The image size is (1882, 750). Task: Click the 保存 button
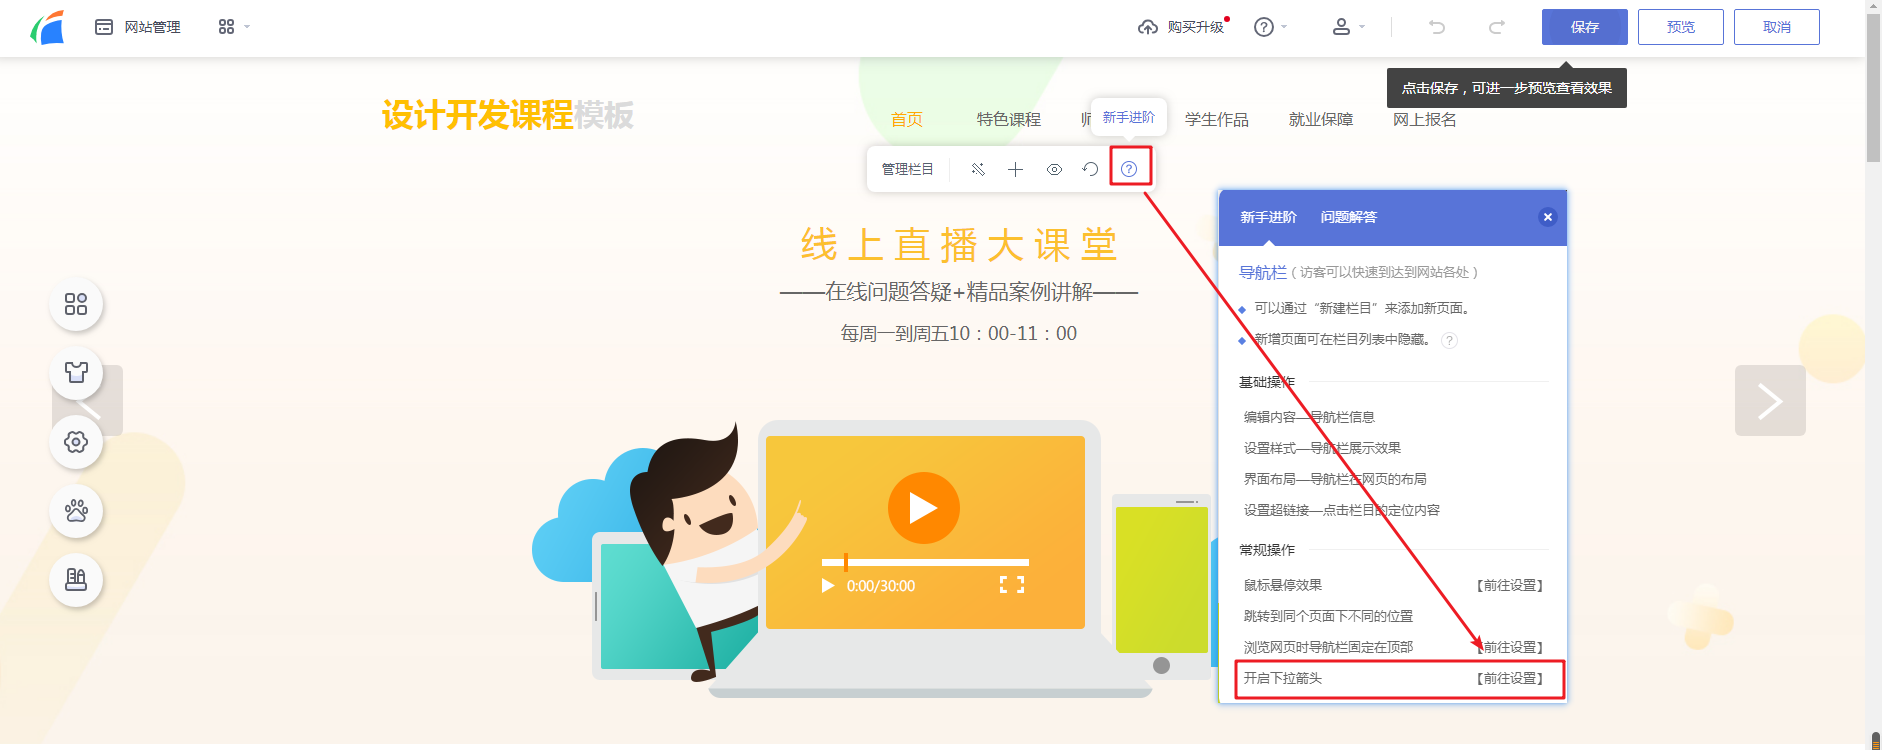pyautogui.click(x=1585, y=27)
